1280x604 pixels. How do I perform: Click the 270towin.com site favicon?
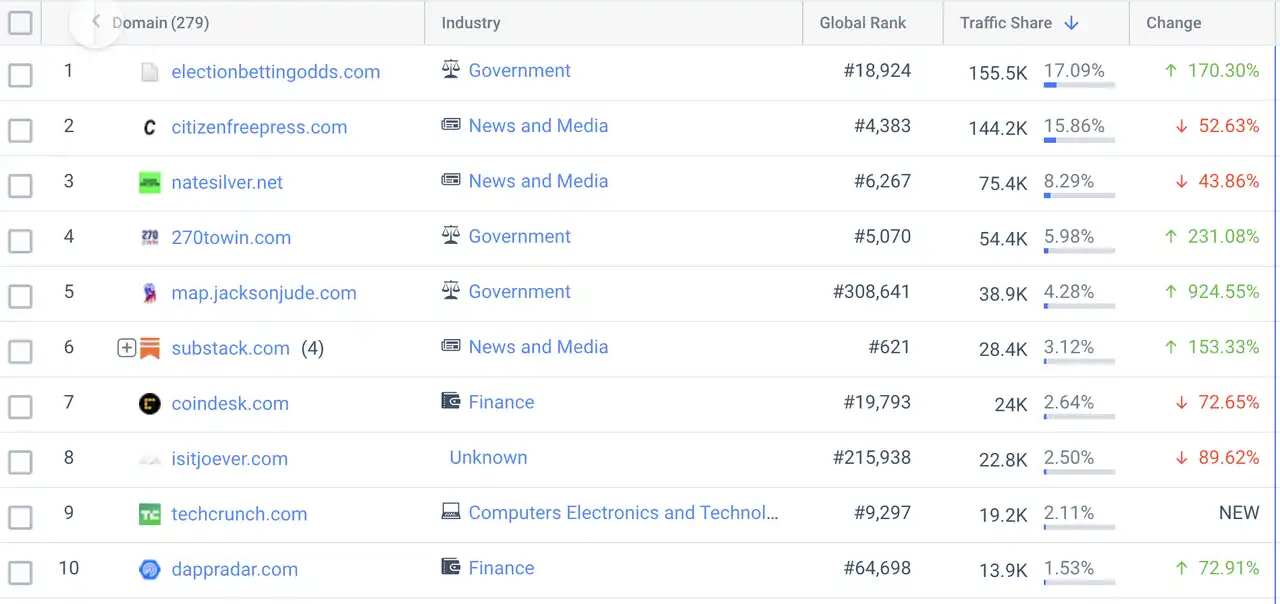149,238
